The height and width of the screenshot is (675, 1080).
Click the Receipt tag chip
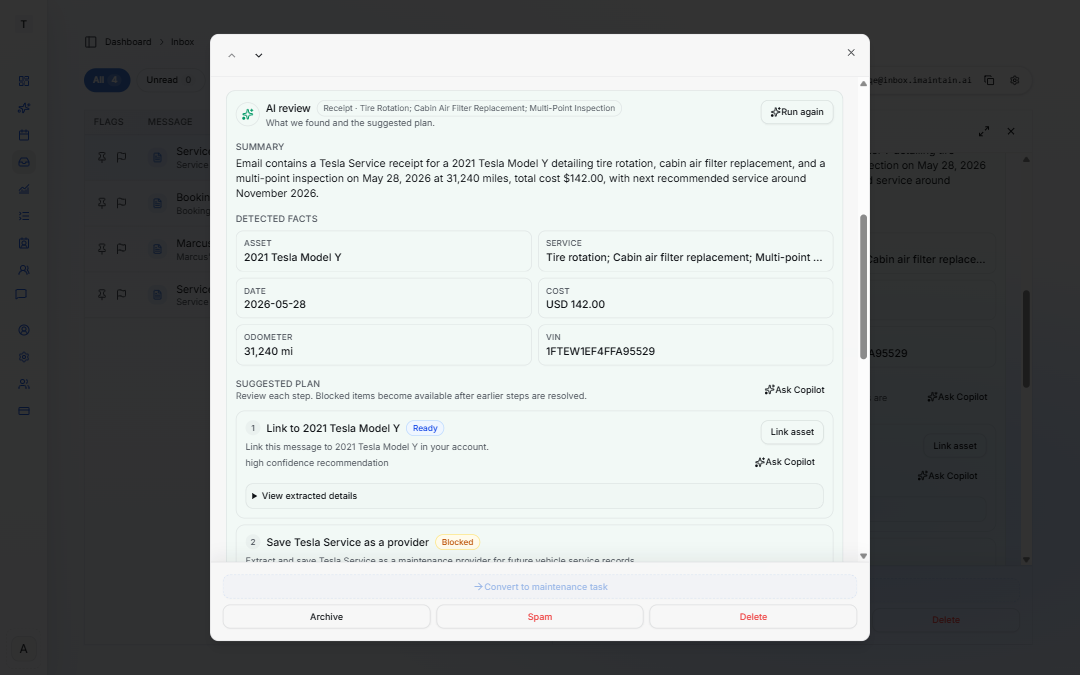(x=469, y=108)
